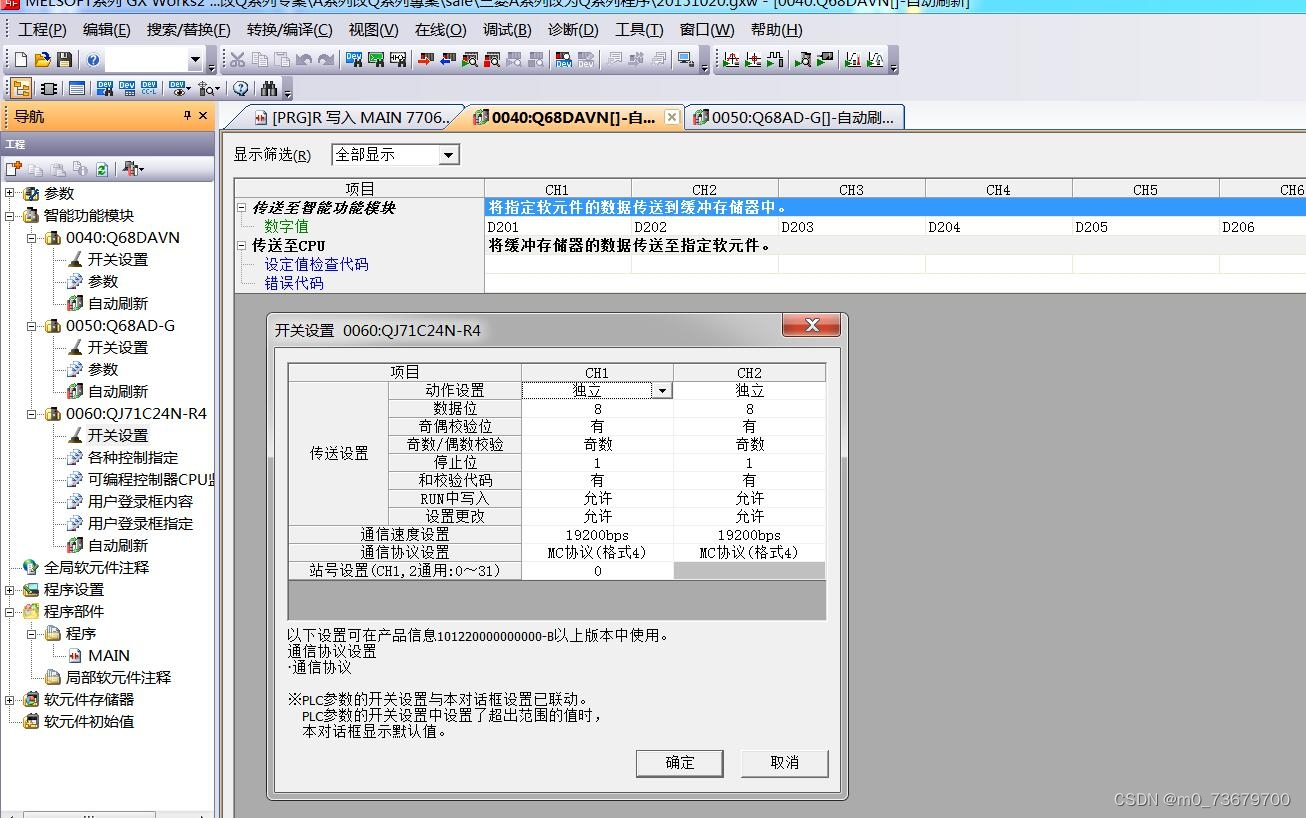Click the binoculars search icon
1306x818 pixels.
point(268,89)
